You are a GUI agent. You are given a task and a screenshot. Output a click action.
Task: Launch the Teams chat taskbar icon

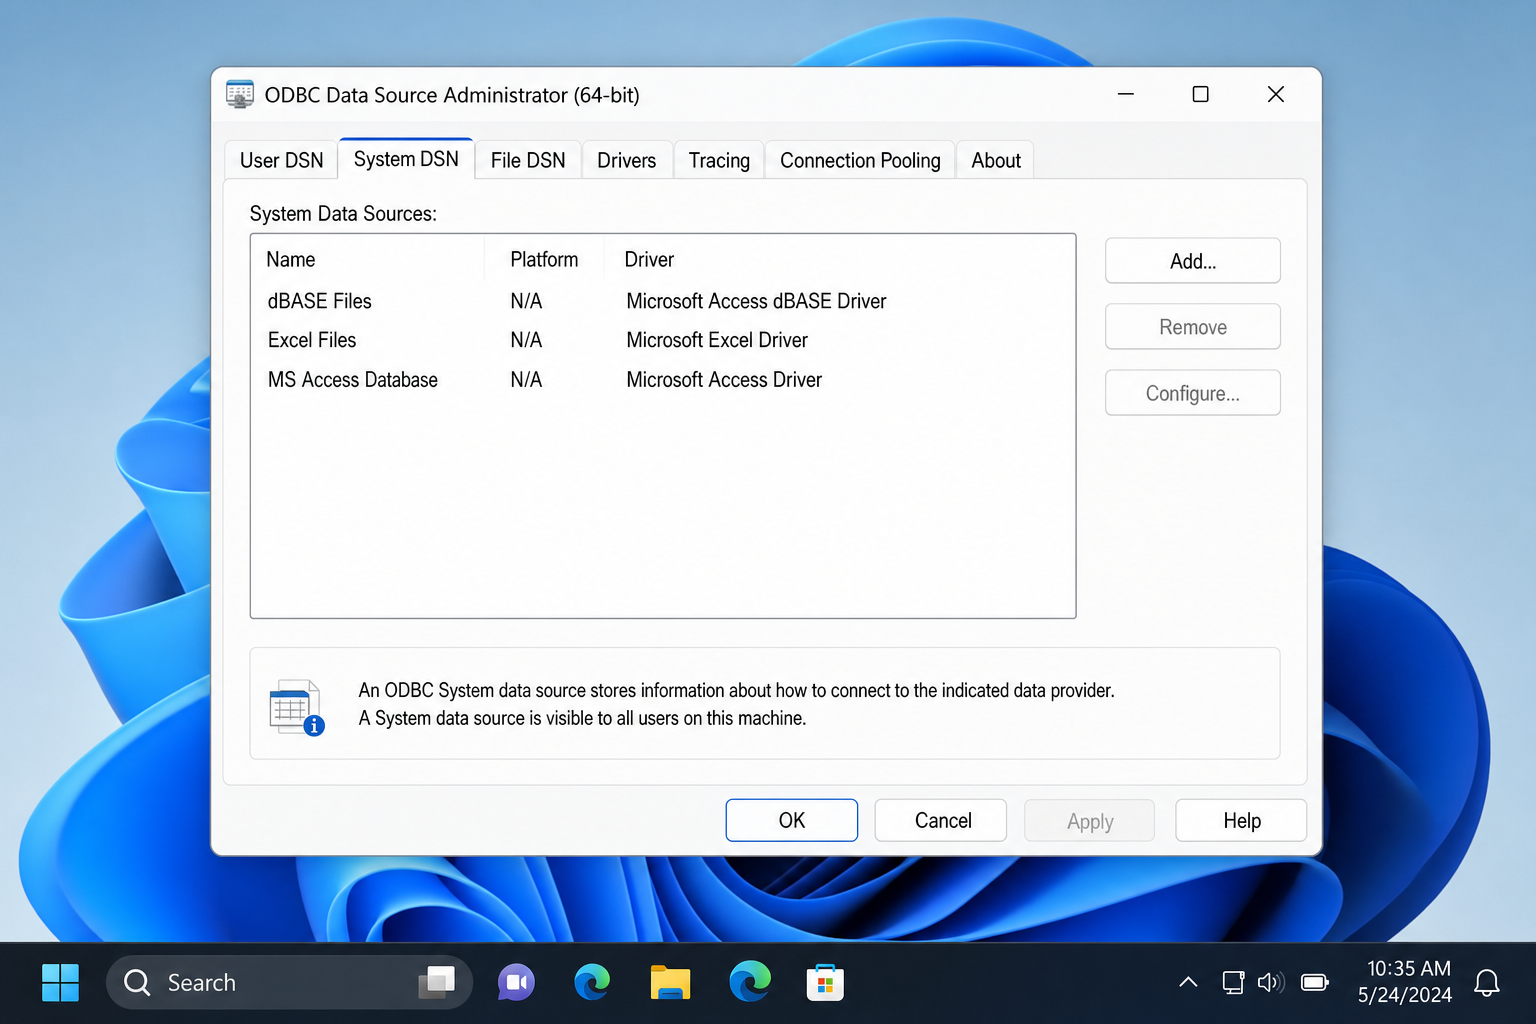[x=516, y=983]
